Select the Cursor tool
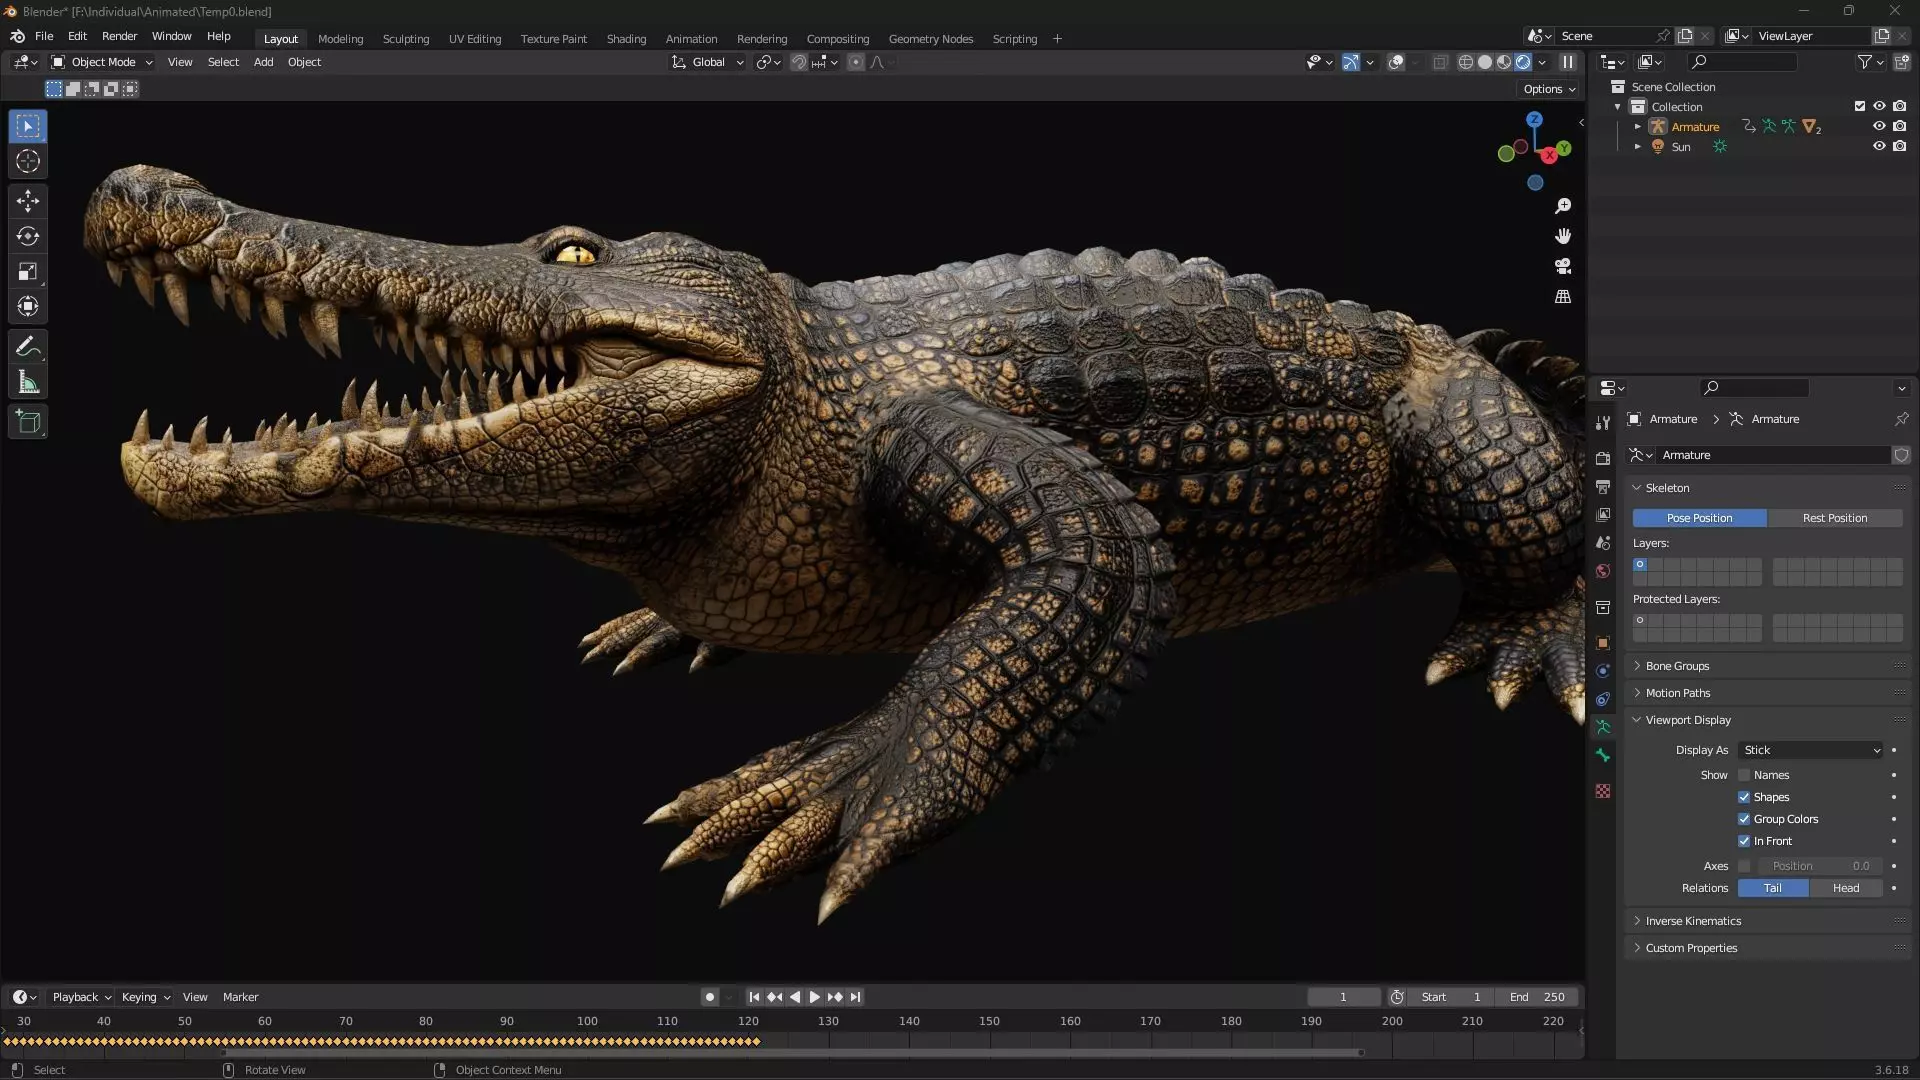The width and height of the screenshot is (1920, 1080). tap(28, 161)
